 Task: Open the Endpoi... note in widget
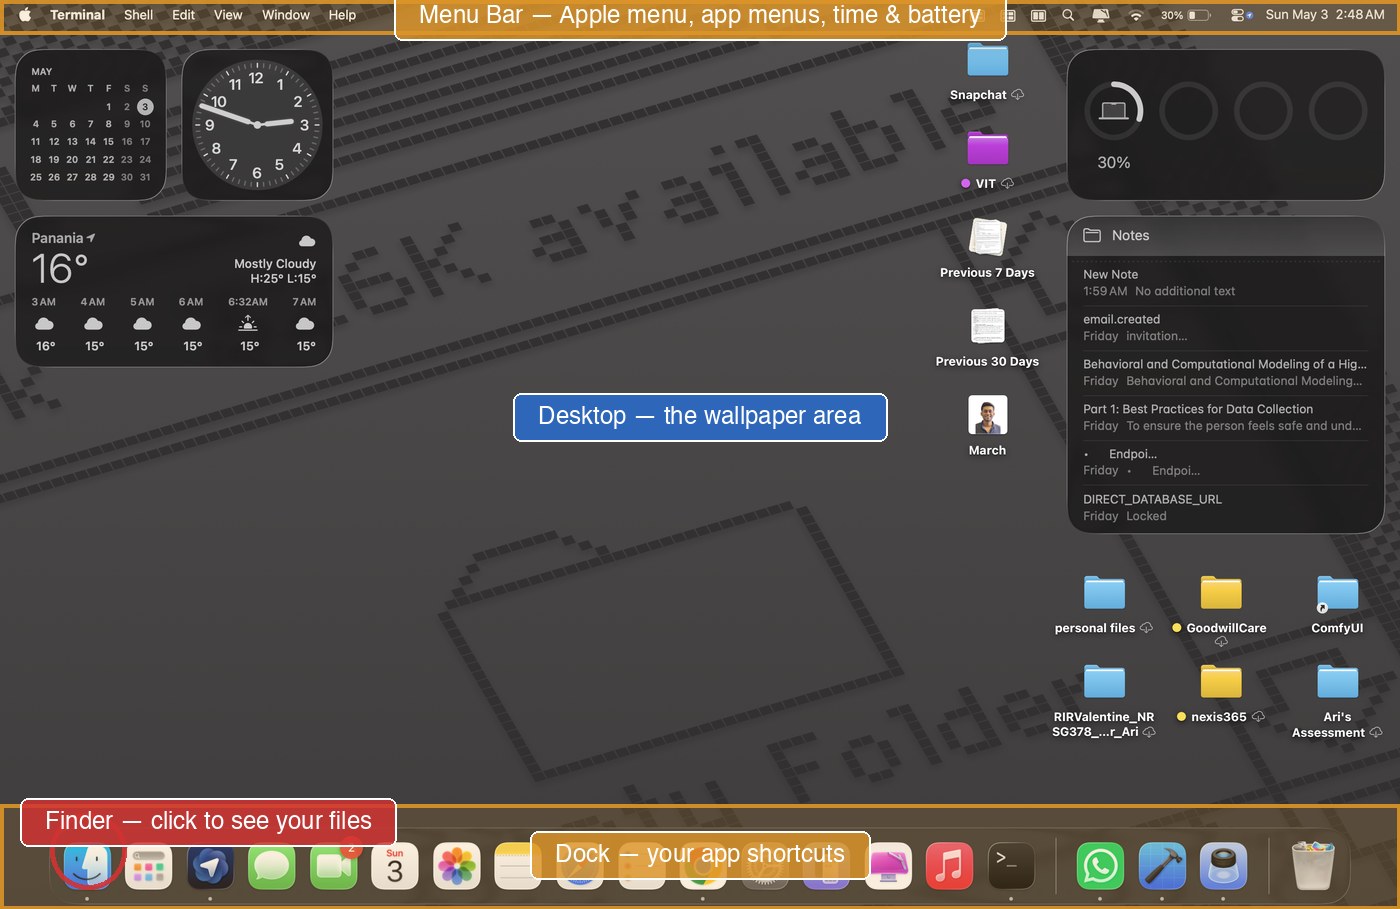point(1225,462)
